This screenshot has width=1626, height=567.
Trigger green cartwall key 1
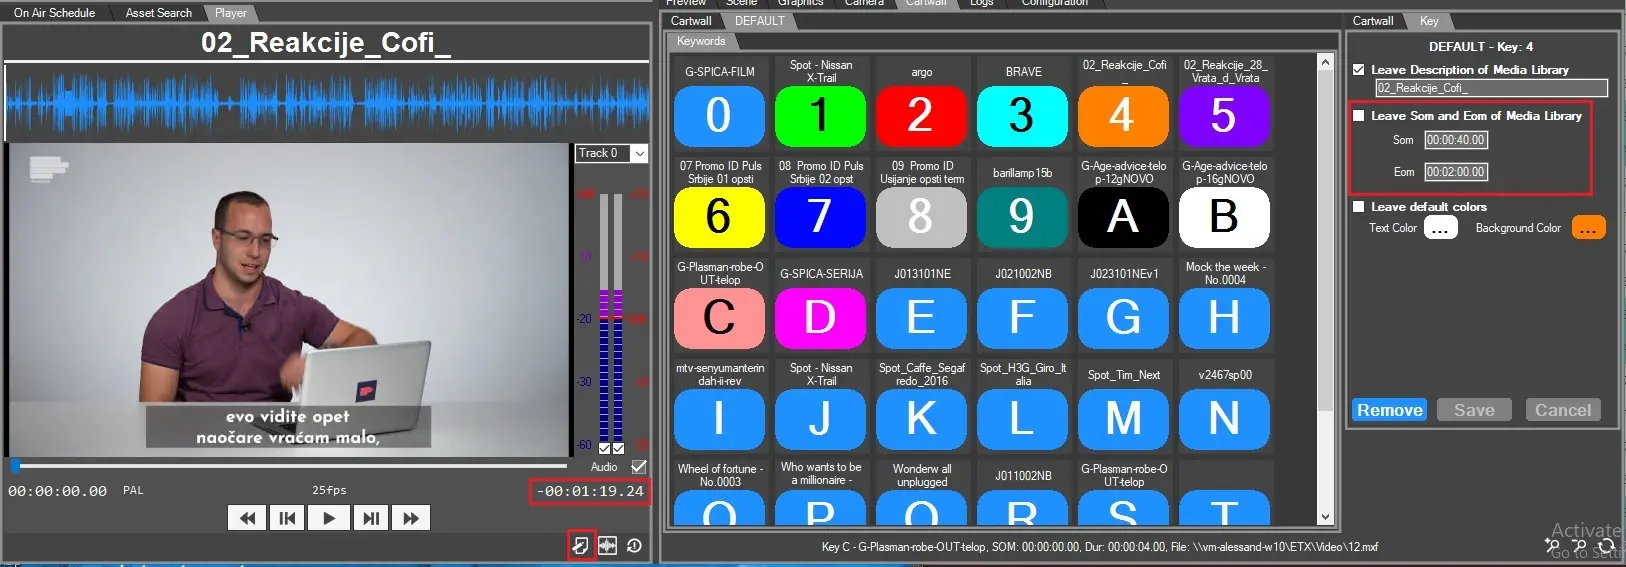point(820,116)
